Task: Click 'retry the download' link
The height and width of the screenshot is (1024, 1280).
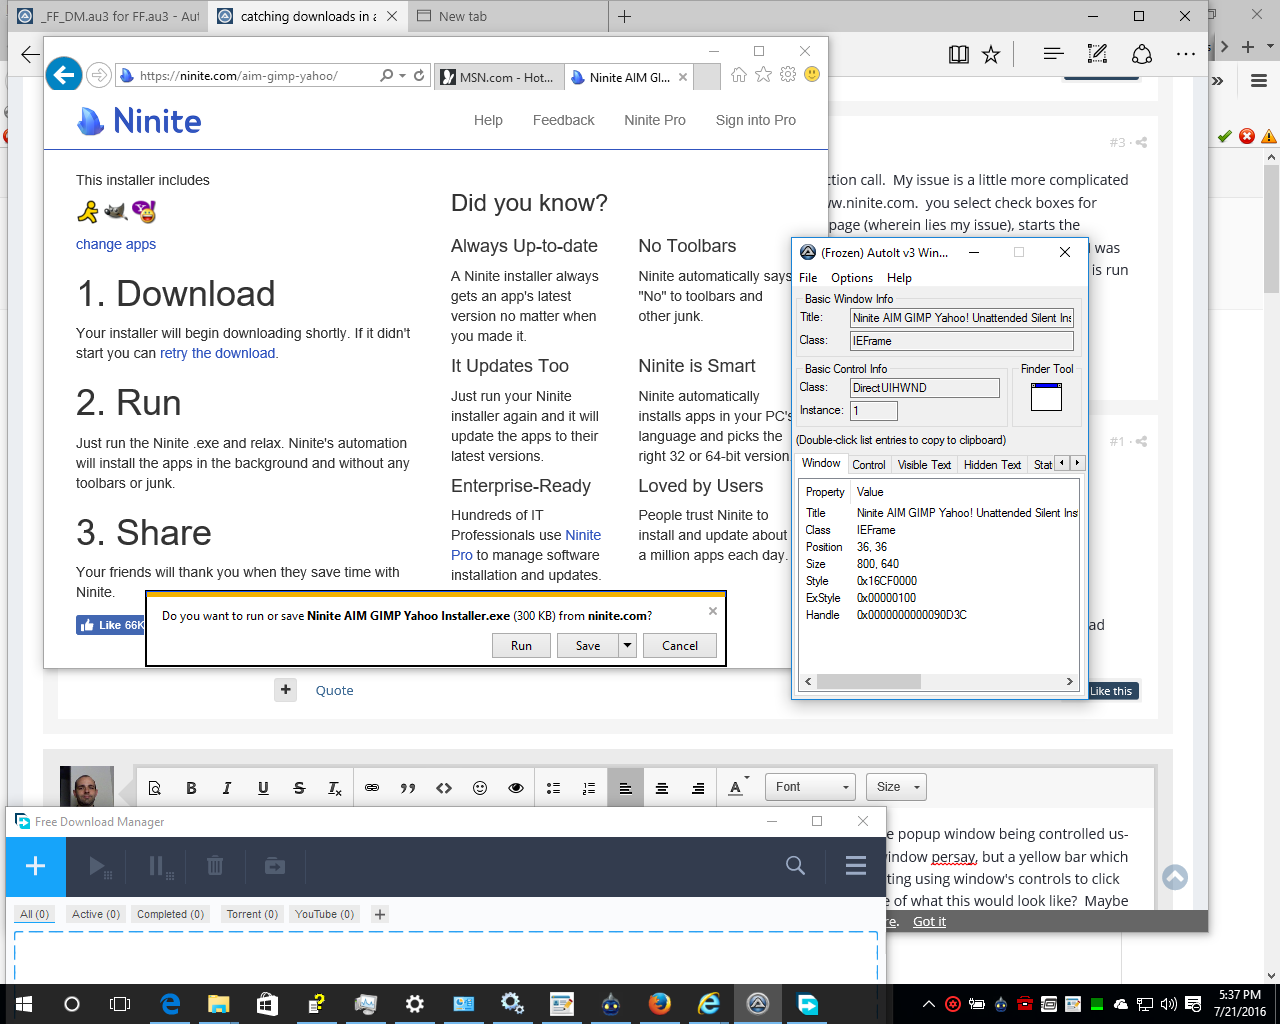Action: [x=217, y=353]
